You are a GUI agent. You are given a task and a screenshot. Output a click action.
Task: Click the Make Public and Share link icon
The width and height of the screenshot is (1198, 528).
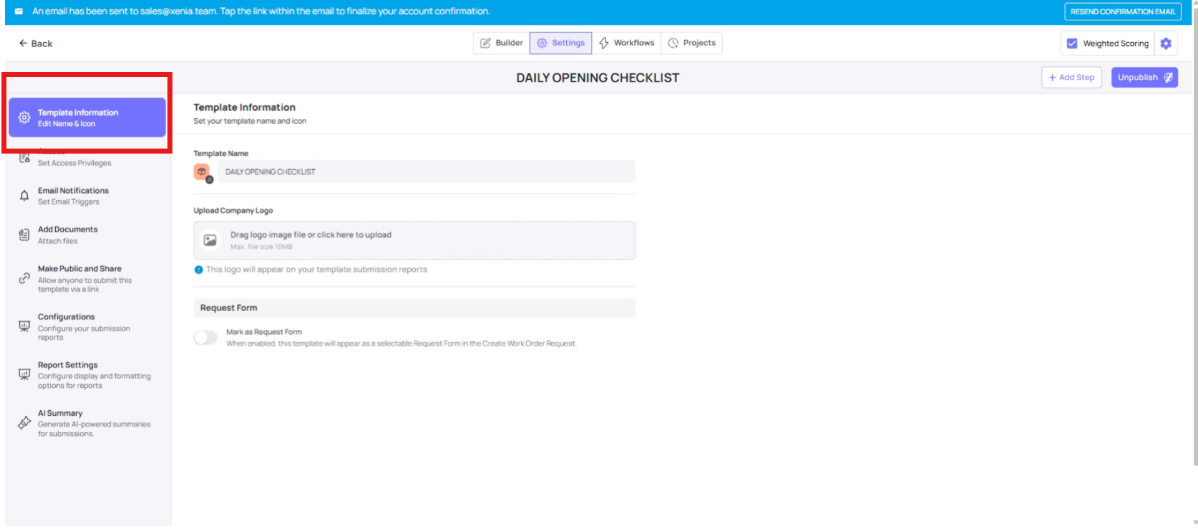pyautogui.click(x=25, y=278)
